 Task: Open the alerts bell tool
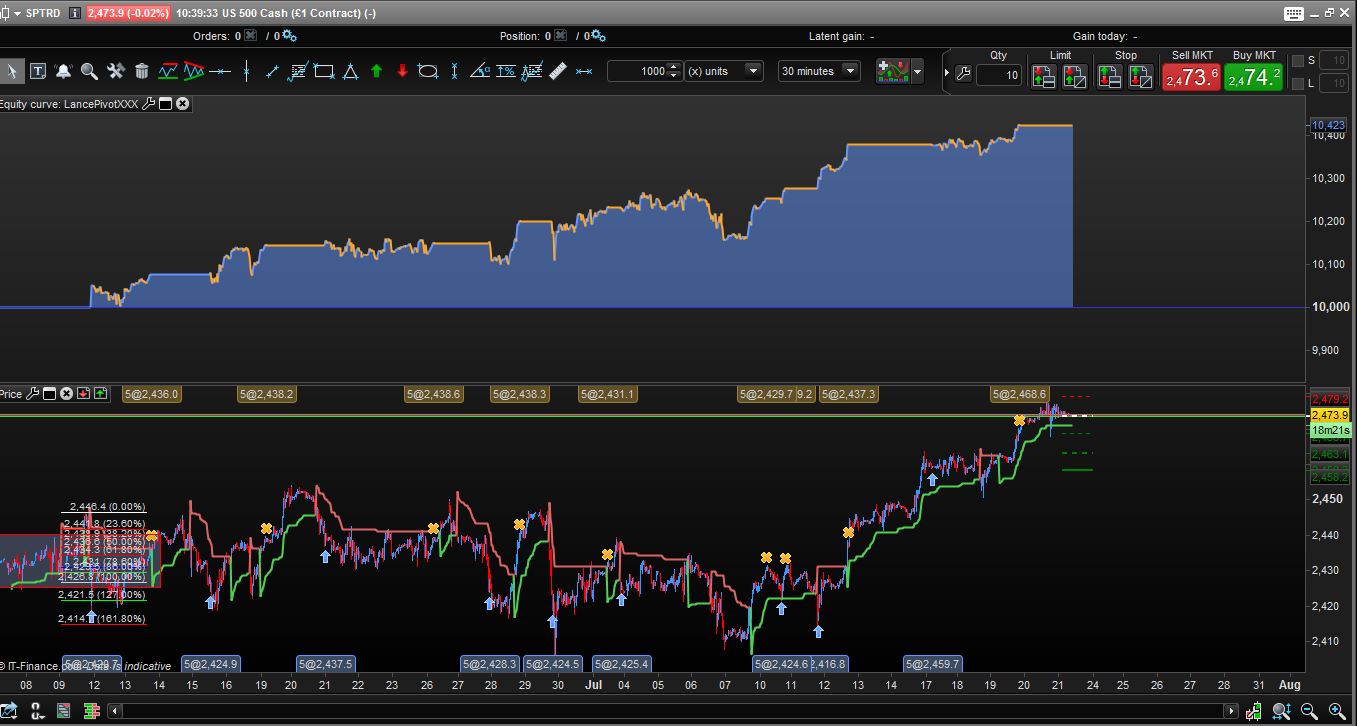63,71
